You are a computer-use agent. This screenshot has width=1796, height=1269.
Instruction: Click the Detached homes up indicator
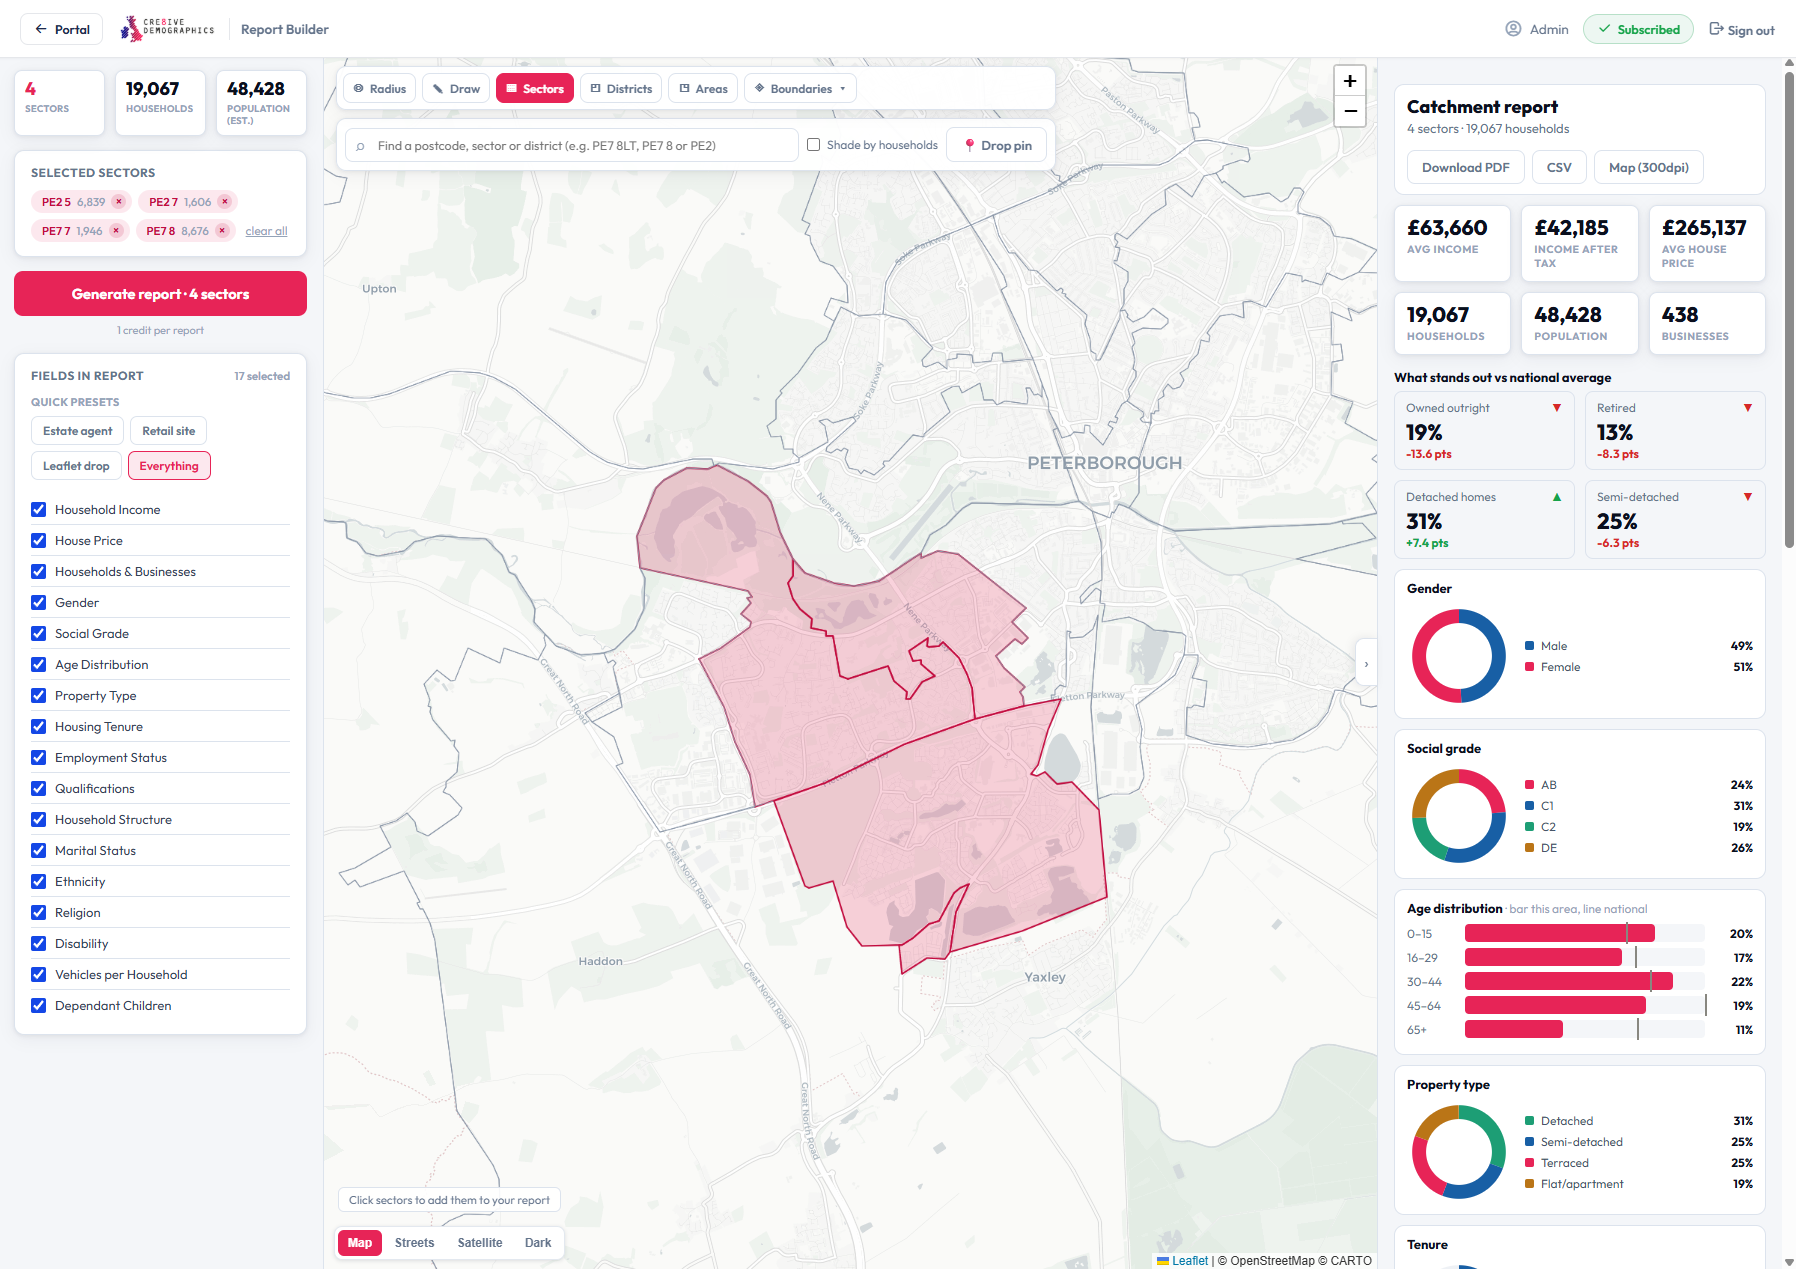pos(1557,497)
